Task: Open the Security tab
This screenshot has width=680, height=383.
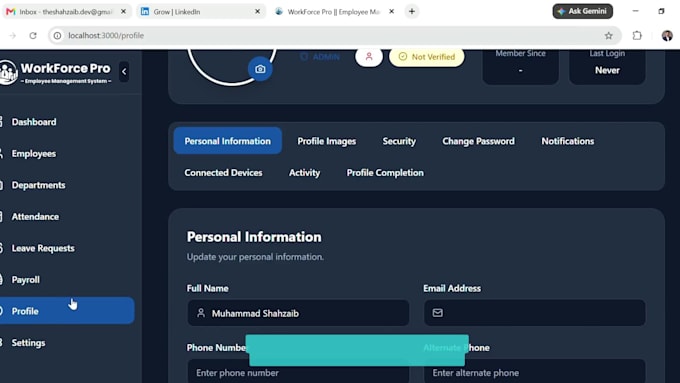Action: click(x=399, y=141)
